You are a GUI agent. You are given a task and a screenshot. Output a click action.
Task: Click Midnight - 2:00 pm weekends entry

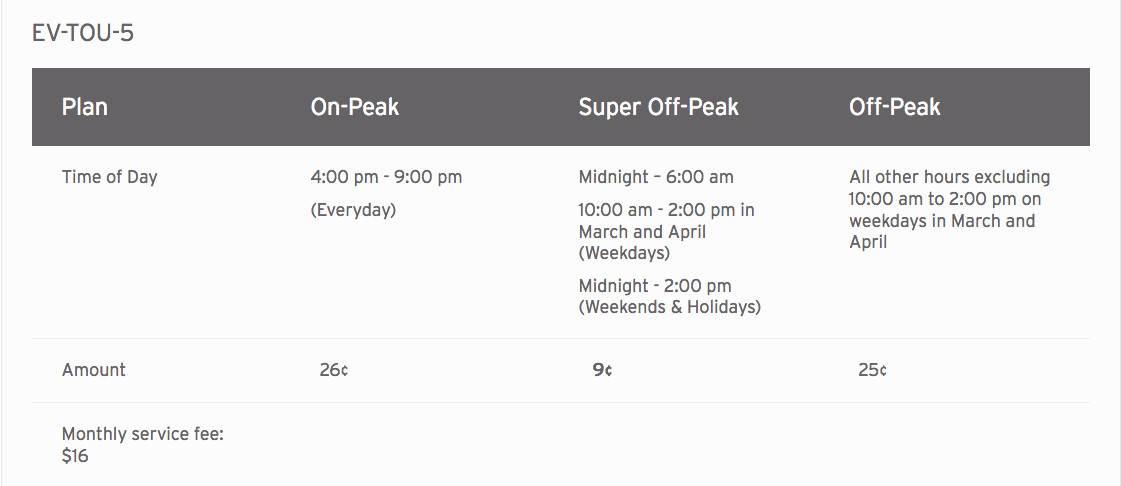tap(670, 297)
